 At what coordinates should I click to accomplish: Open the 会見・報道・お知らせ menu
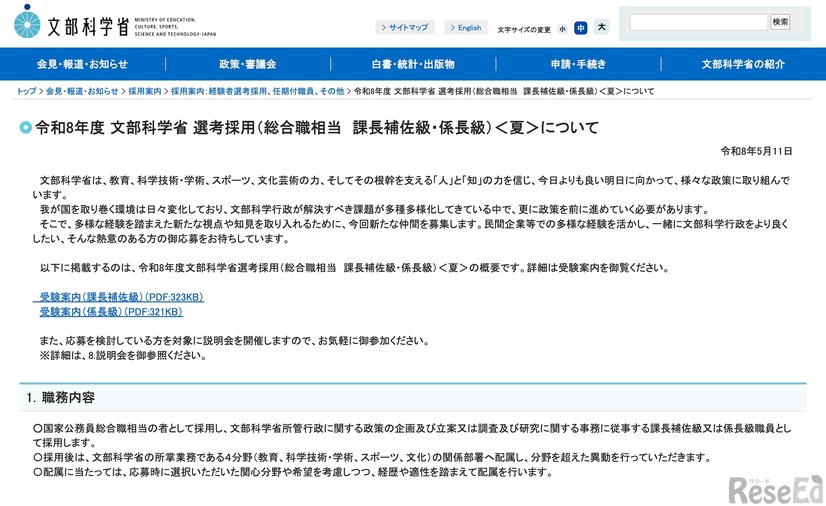83,64
